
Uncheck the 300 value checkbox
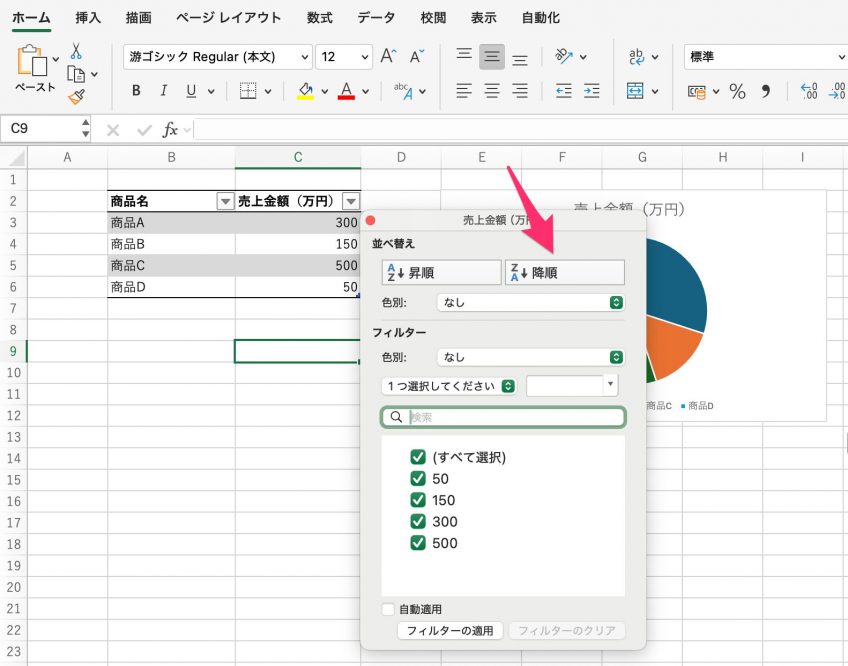(419, 521)
